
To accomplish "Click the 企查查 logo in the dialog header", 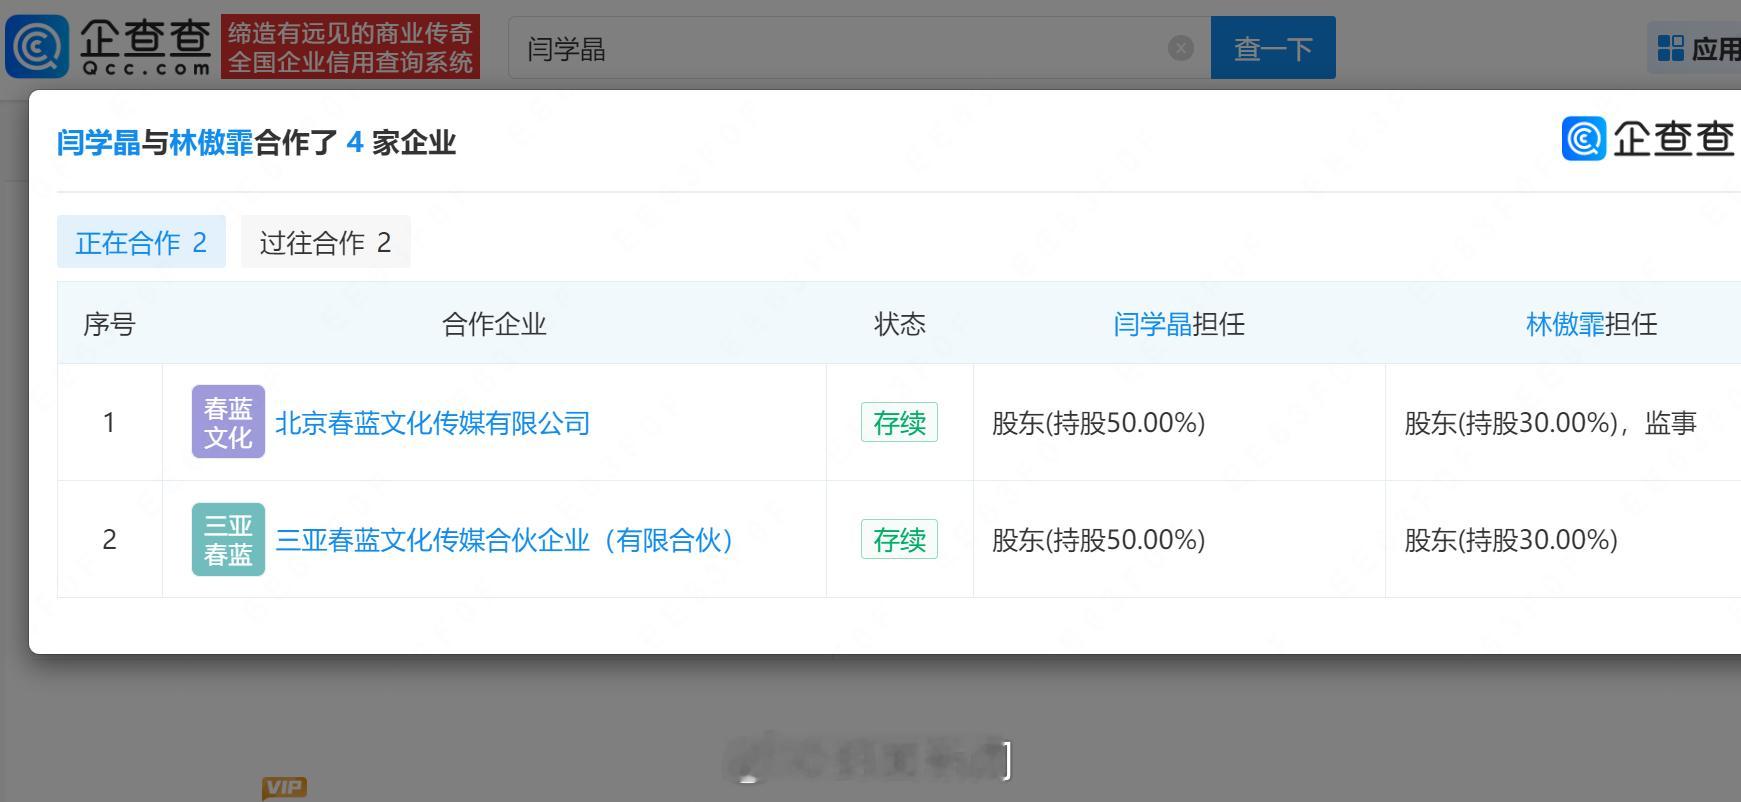I will (1648, 138).
